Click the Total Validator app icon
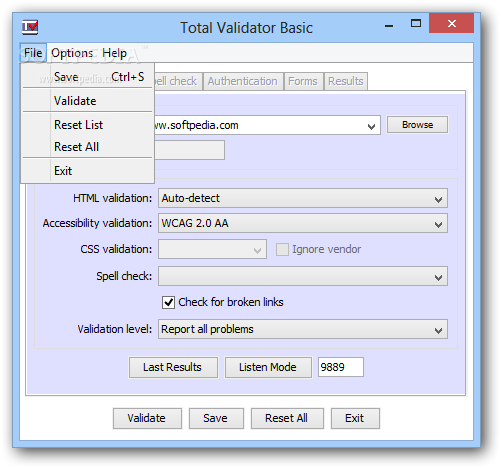The image size is (501, 468). point(30,27)
